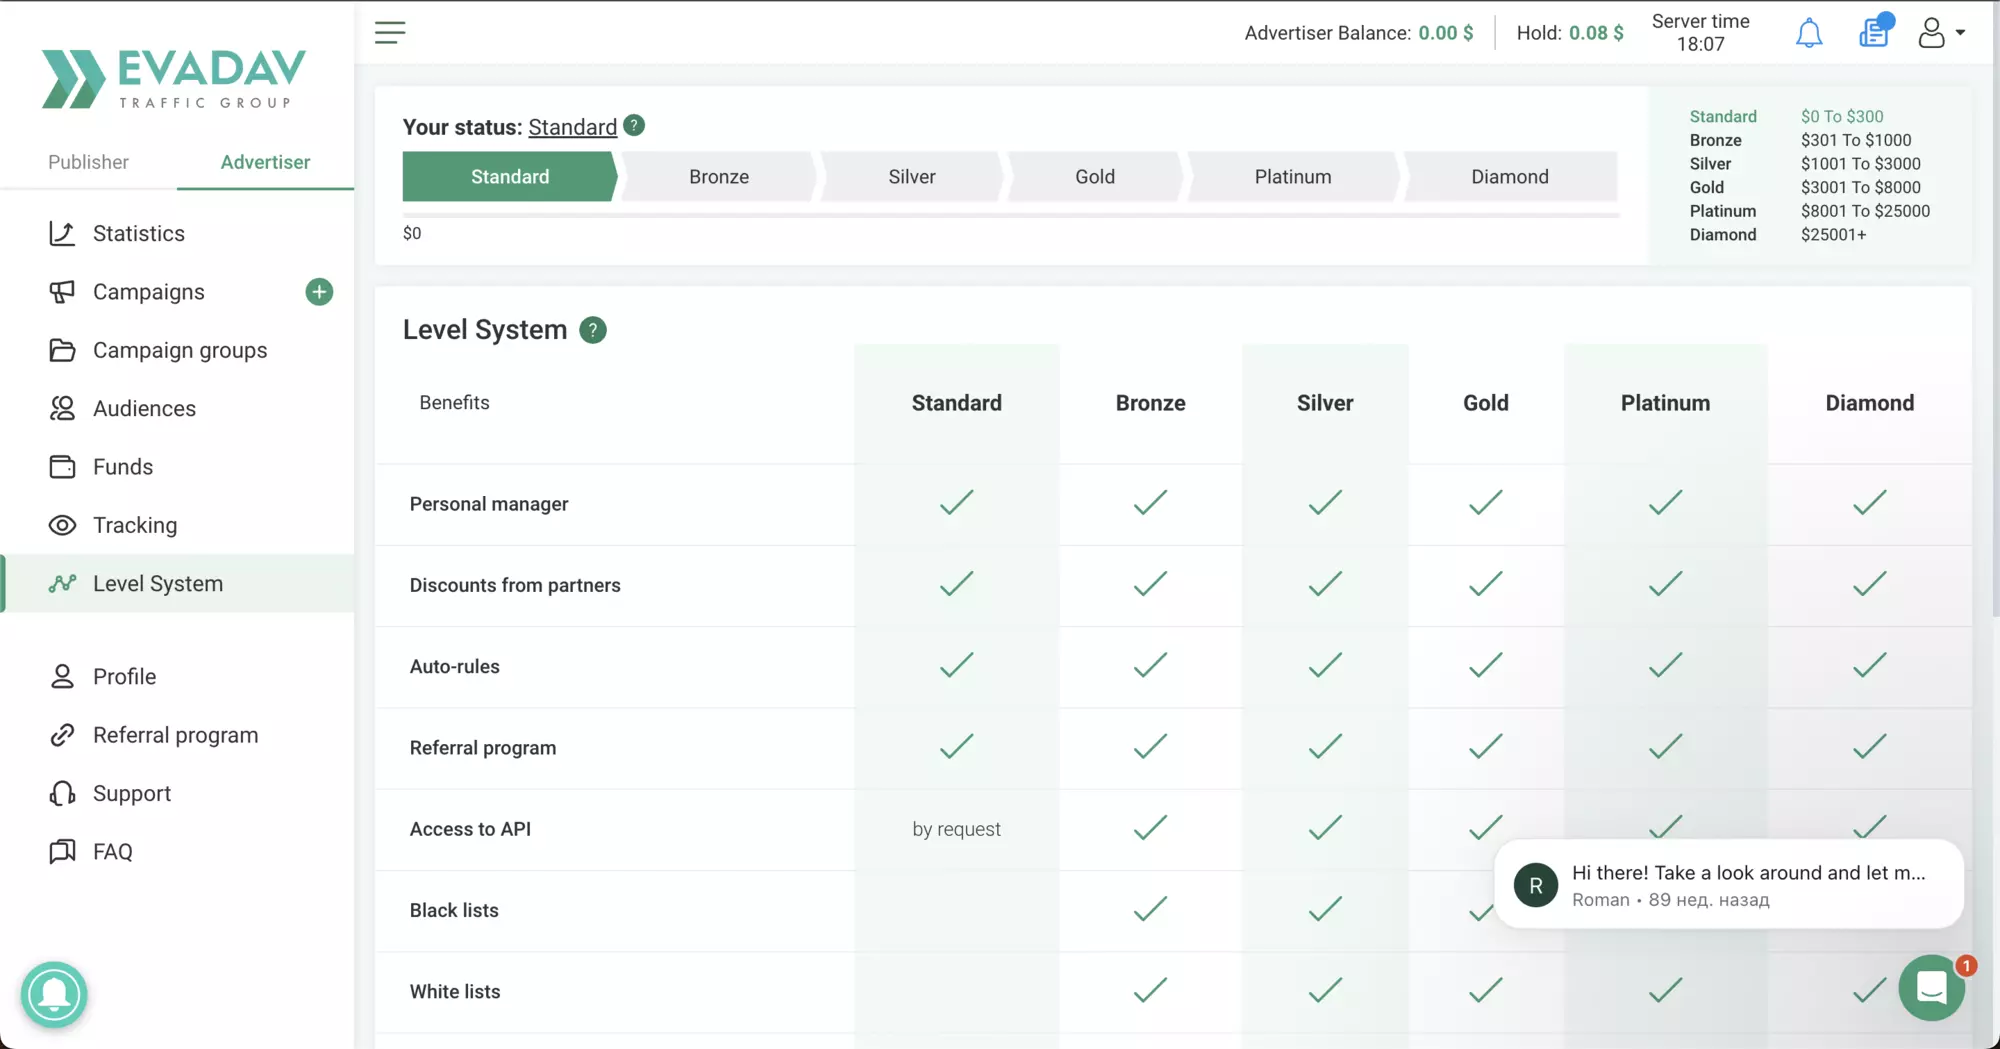Click the Black lists benefit row label

[x=454, y=910]
